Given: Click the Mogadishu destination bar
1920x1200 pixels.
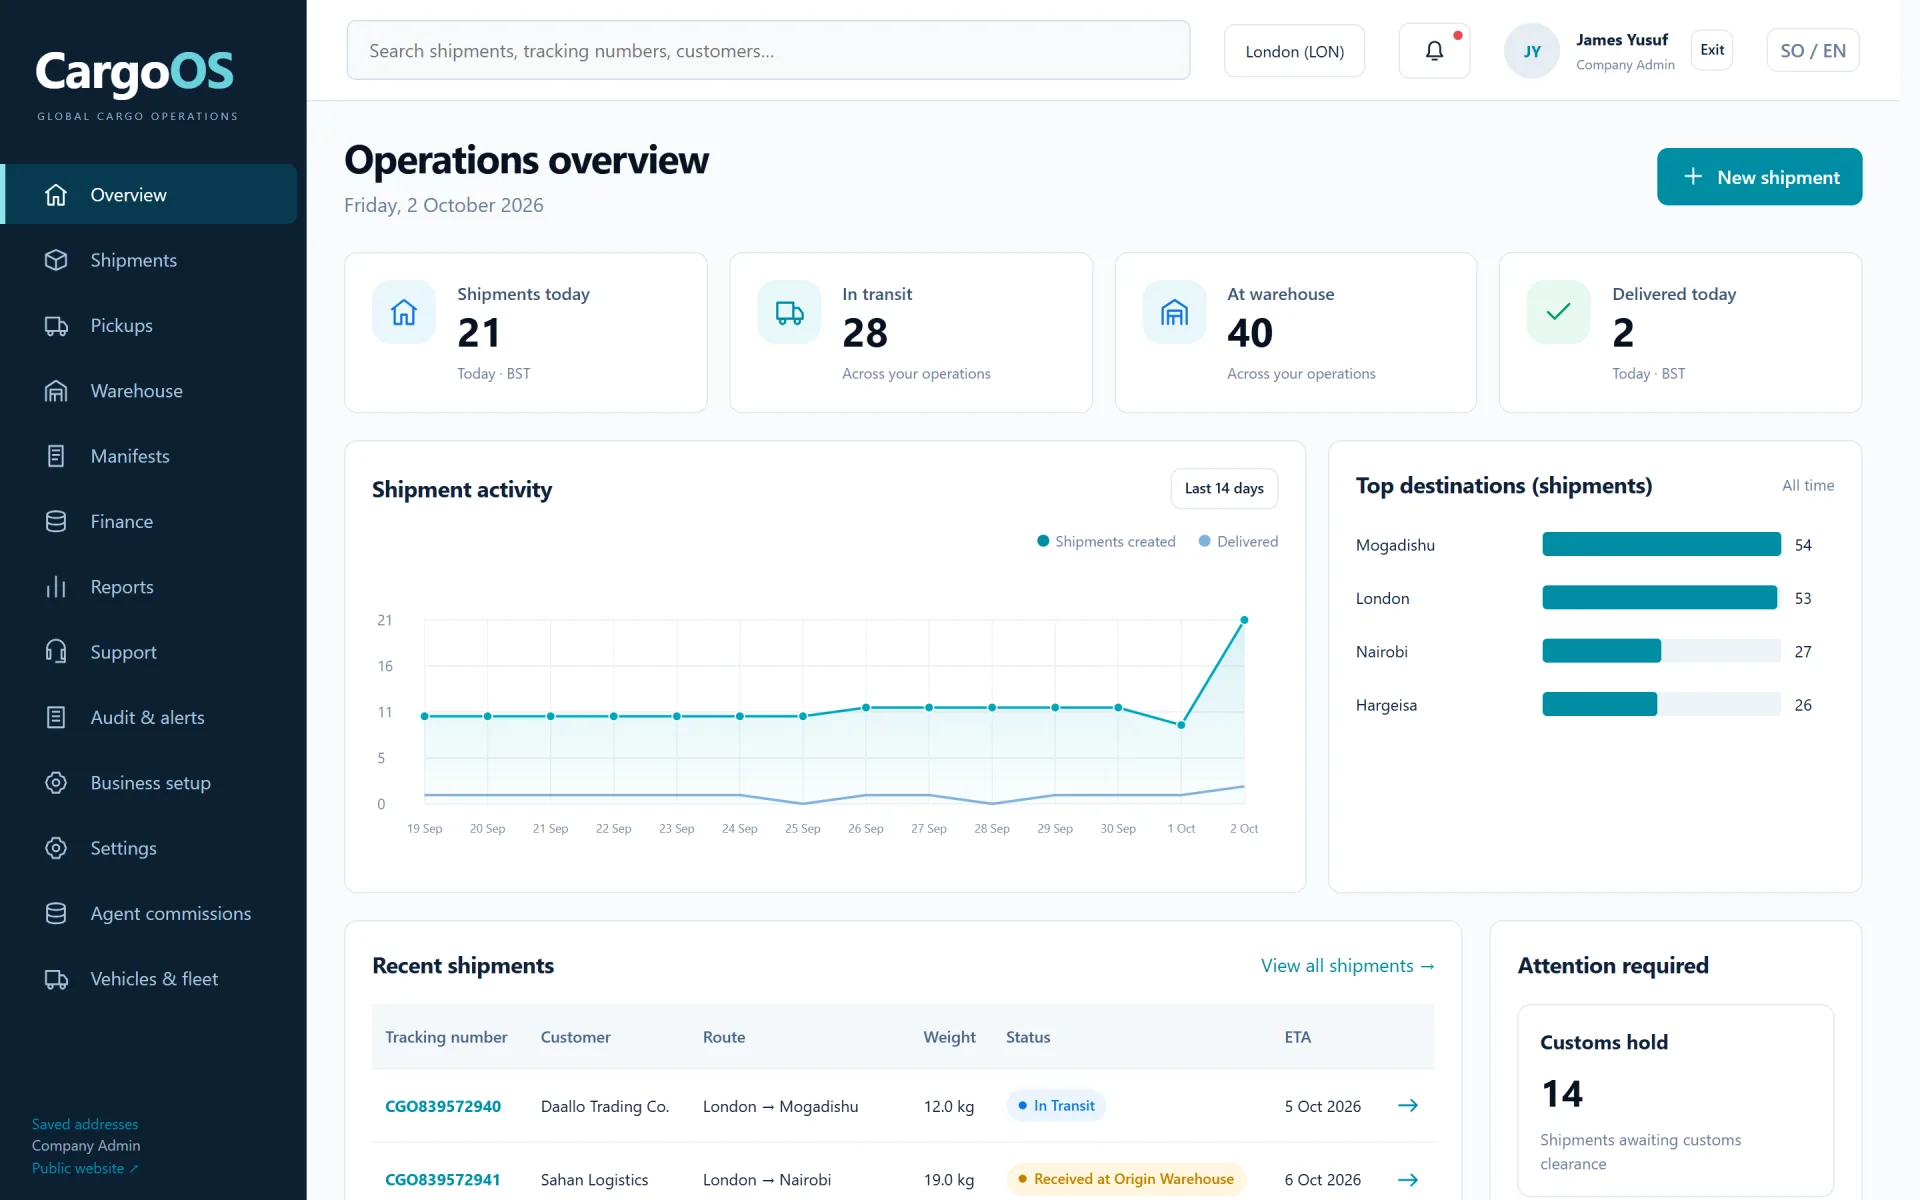Looking at the screenshot, I should (1661, 544).
